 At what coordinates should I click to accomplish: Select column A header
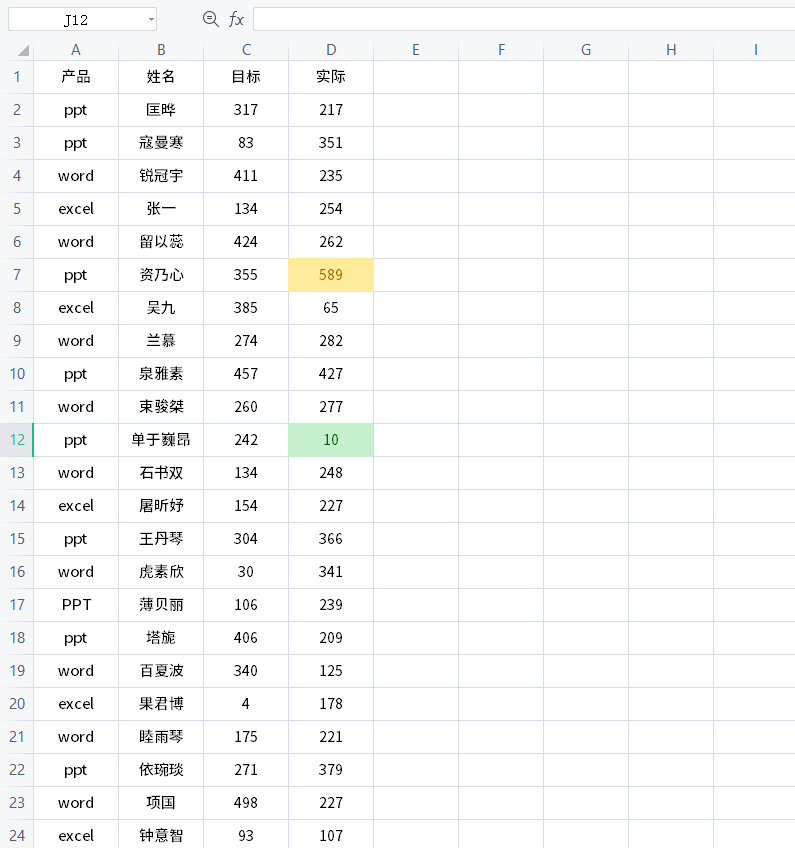(x=76, y=50)
